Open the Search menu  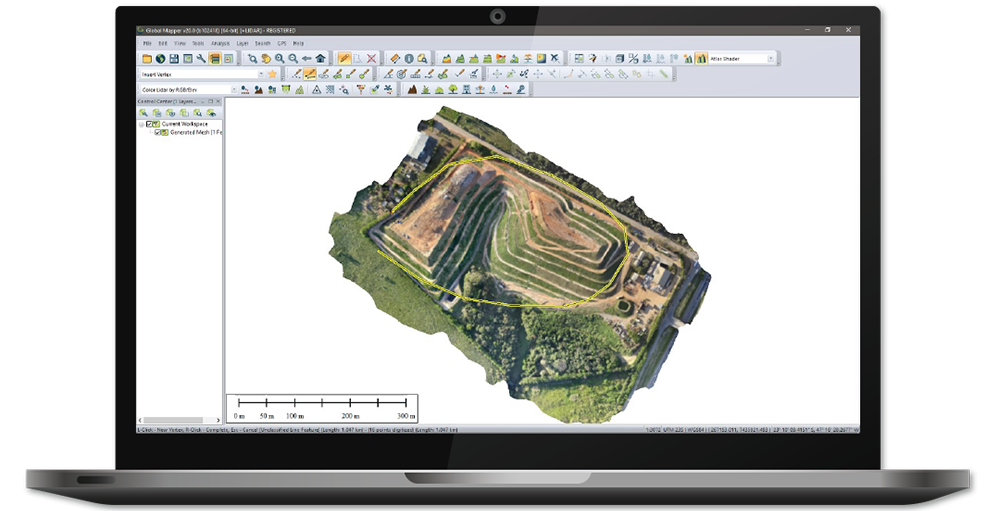coord(263,43)
